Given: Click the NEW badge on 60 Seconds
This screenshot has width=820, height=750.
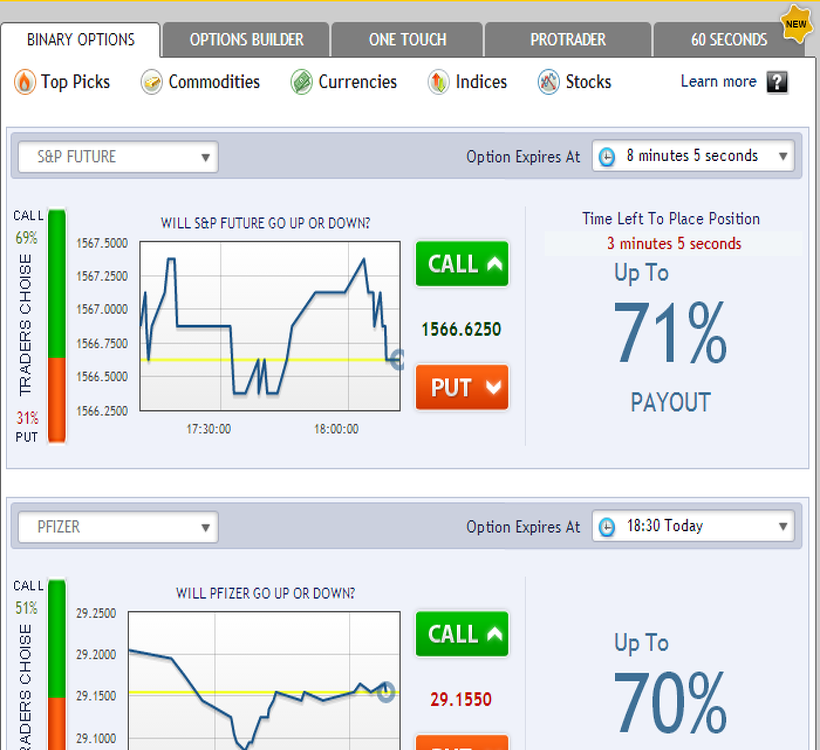Looking at the screenshot, I should [795, 24].
